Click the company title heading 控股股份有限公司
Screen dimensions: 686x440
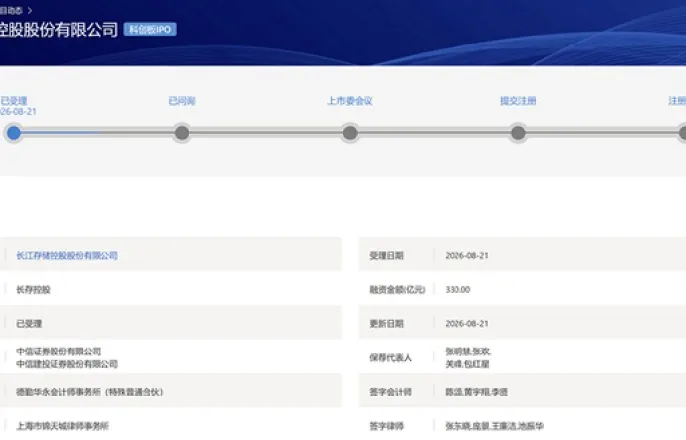59,30
